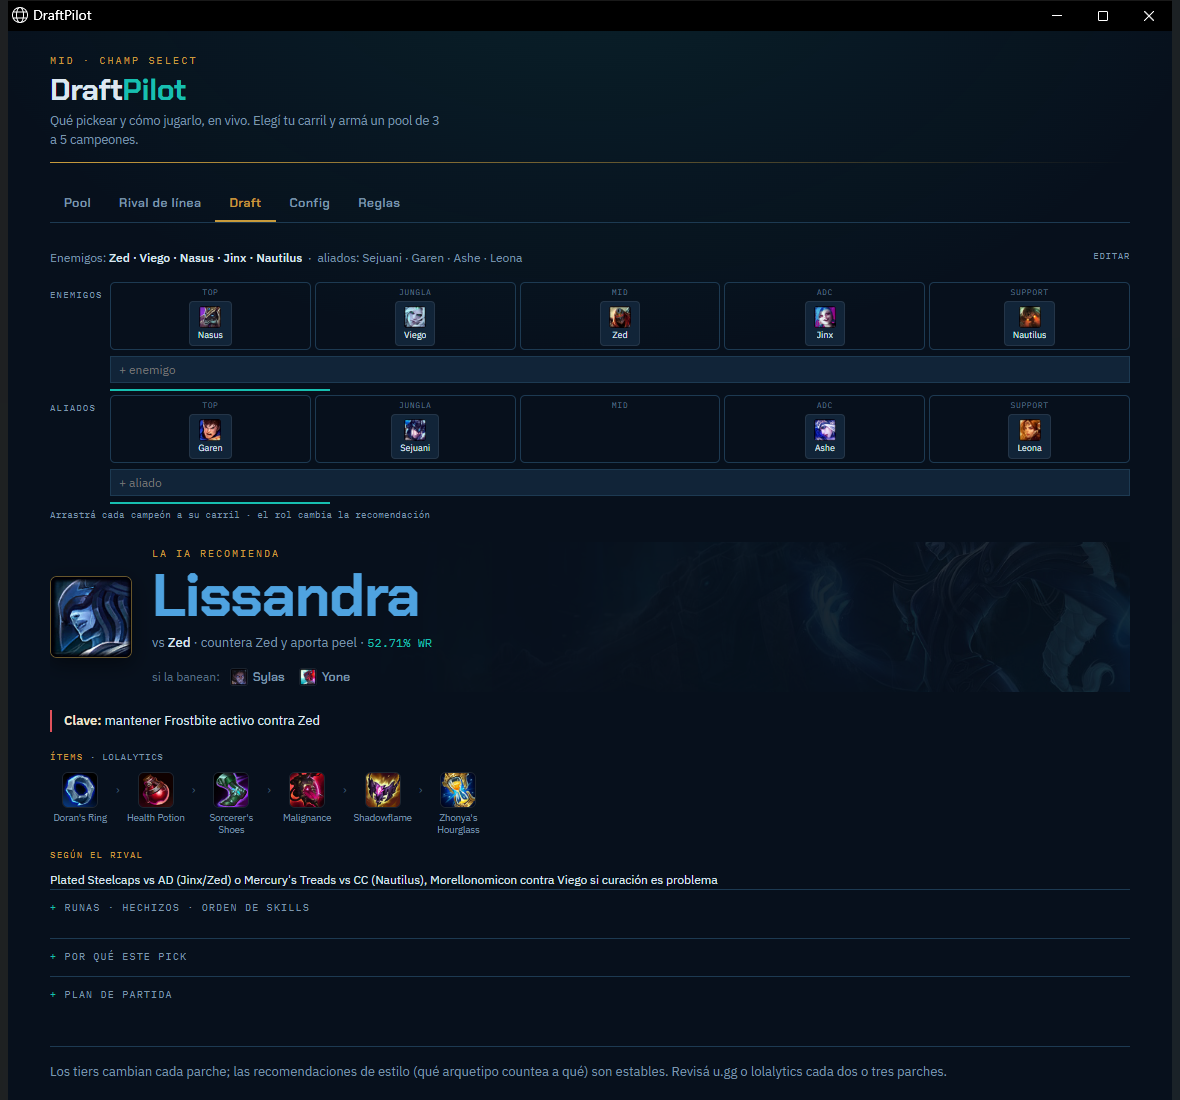Viewport: 1180px width, 1100px height.
Task: Click the 'Clave: mantener Frostbite' tip text
Action: click(192, 721)
